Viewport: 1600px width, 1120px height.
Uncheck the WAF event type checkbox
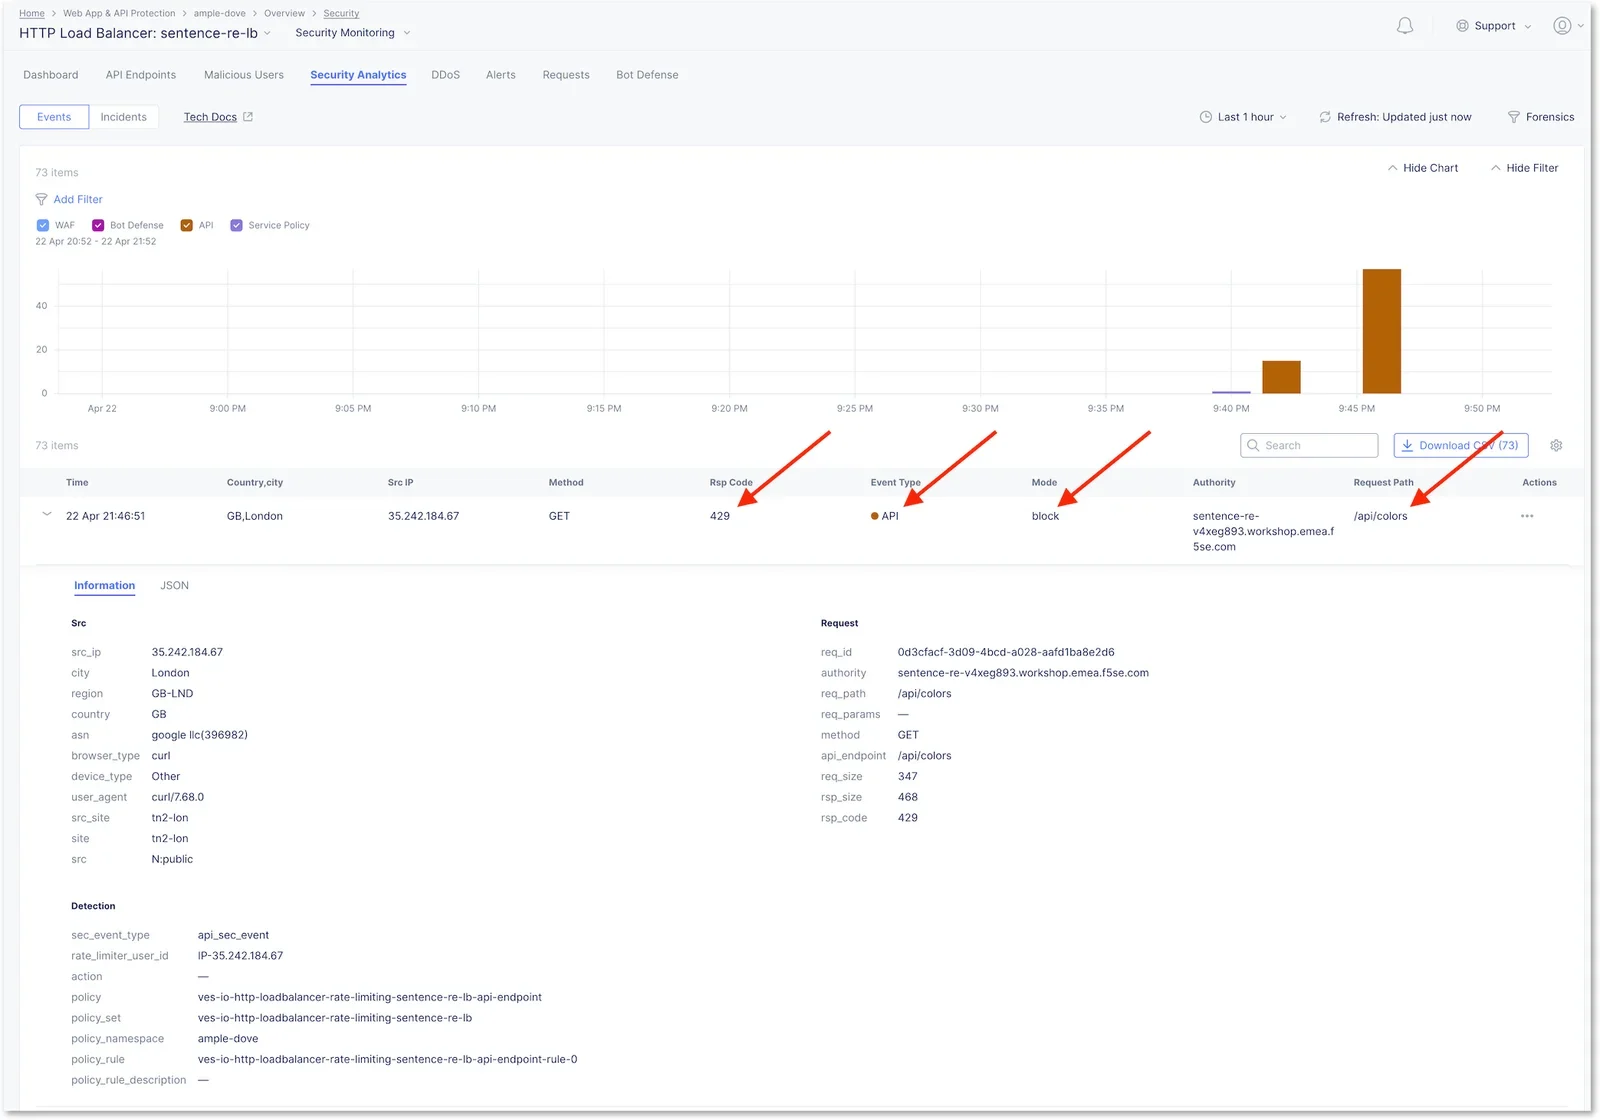[43, 226]
